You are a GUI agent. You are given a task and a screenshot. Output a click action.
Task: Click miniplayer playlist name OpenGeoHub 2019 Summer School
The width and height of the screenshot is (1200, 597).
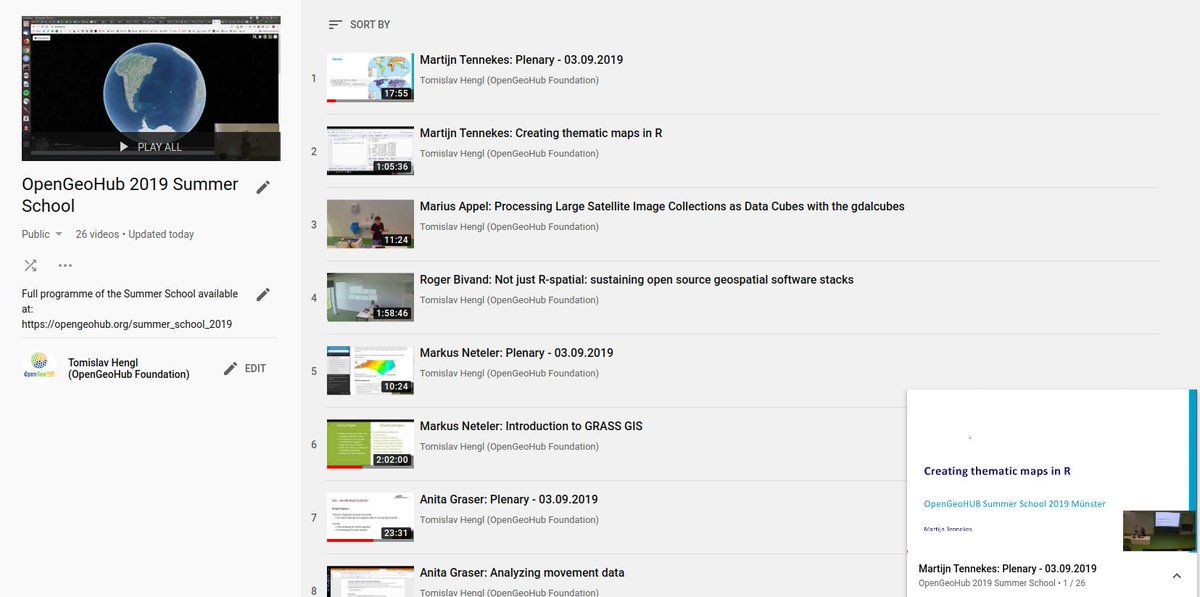(x=987, y=583)
